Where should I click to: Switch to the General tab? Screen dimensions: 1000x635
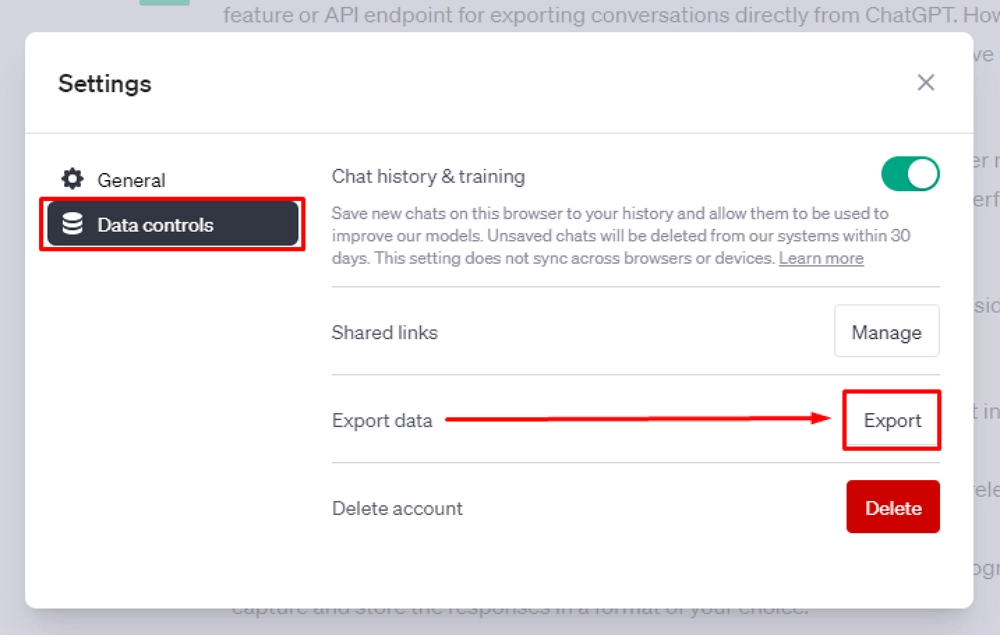pyautogui.click(x=131, y=179)
